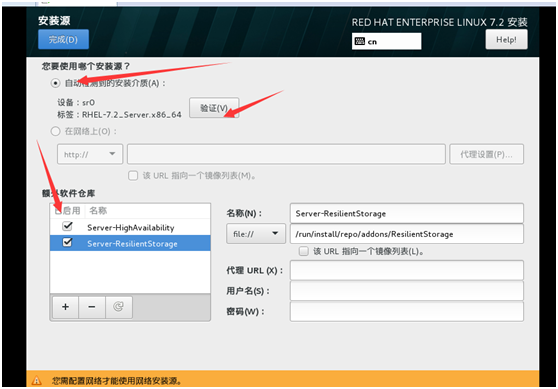This screenshot has height=389, width=558.
Task: Toggle mirror list checkbox (M) under network URL
Action: click(133, 175)
